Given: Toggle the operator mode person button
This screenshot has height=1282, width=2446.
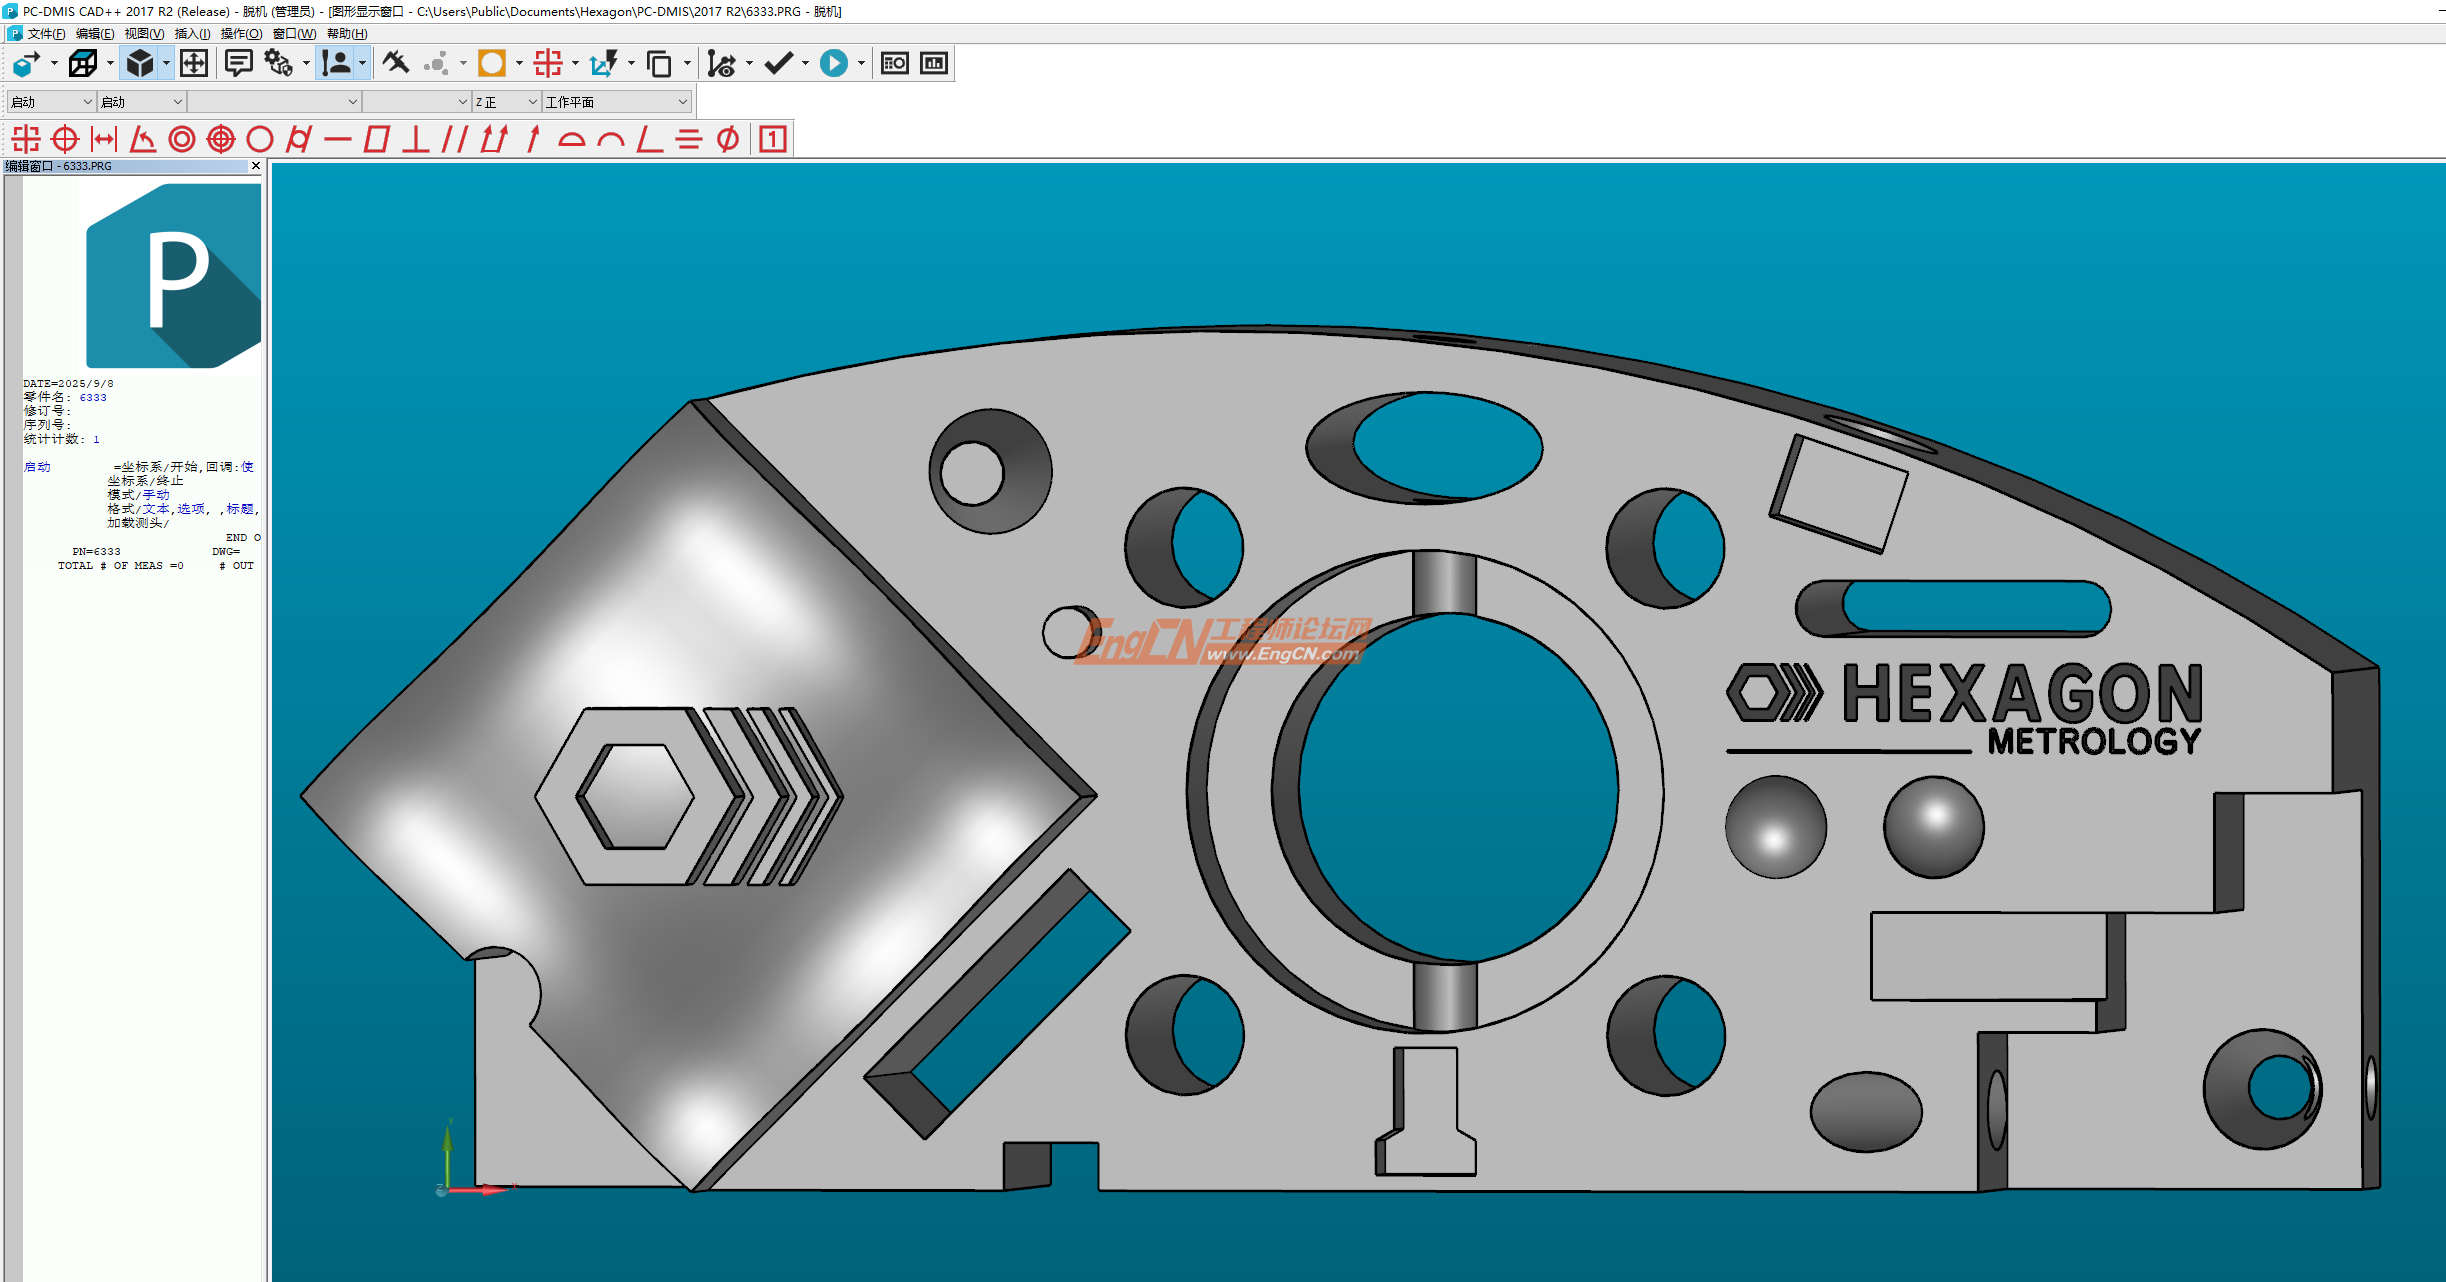Looking at the screenshot, I should (336, 64).
